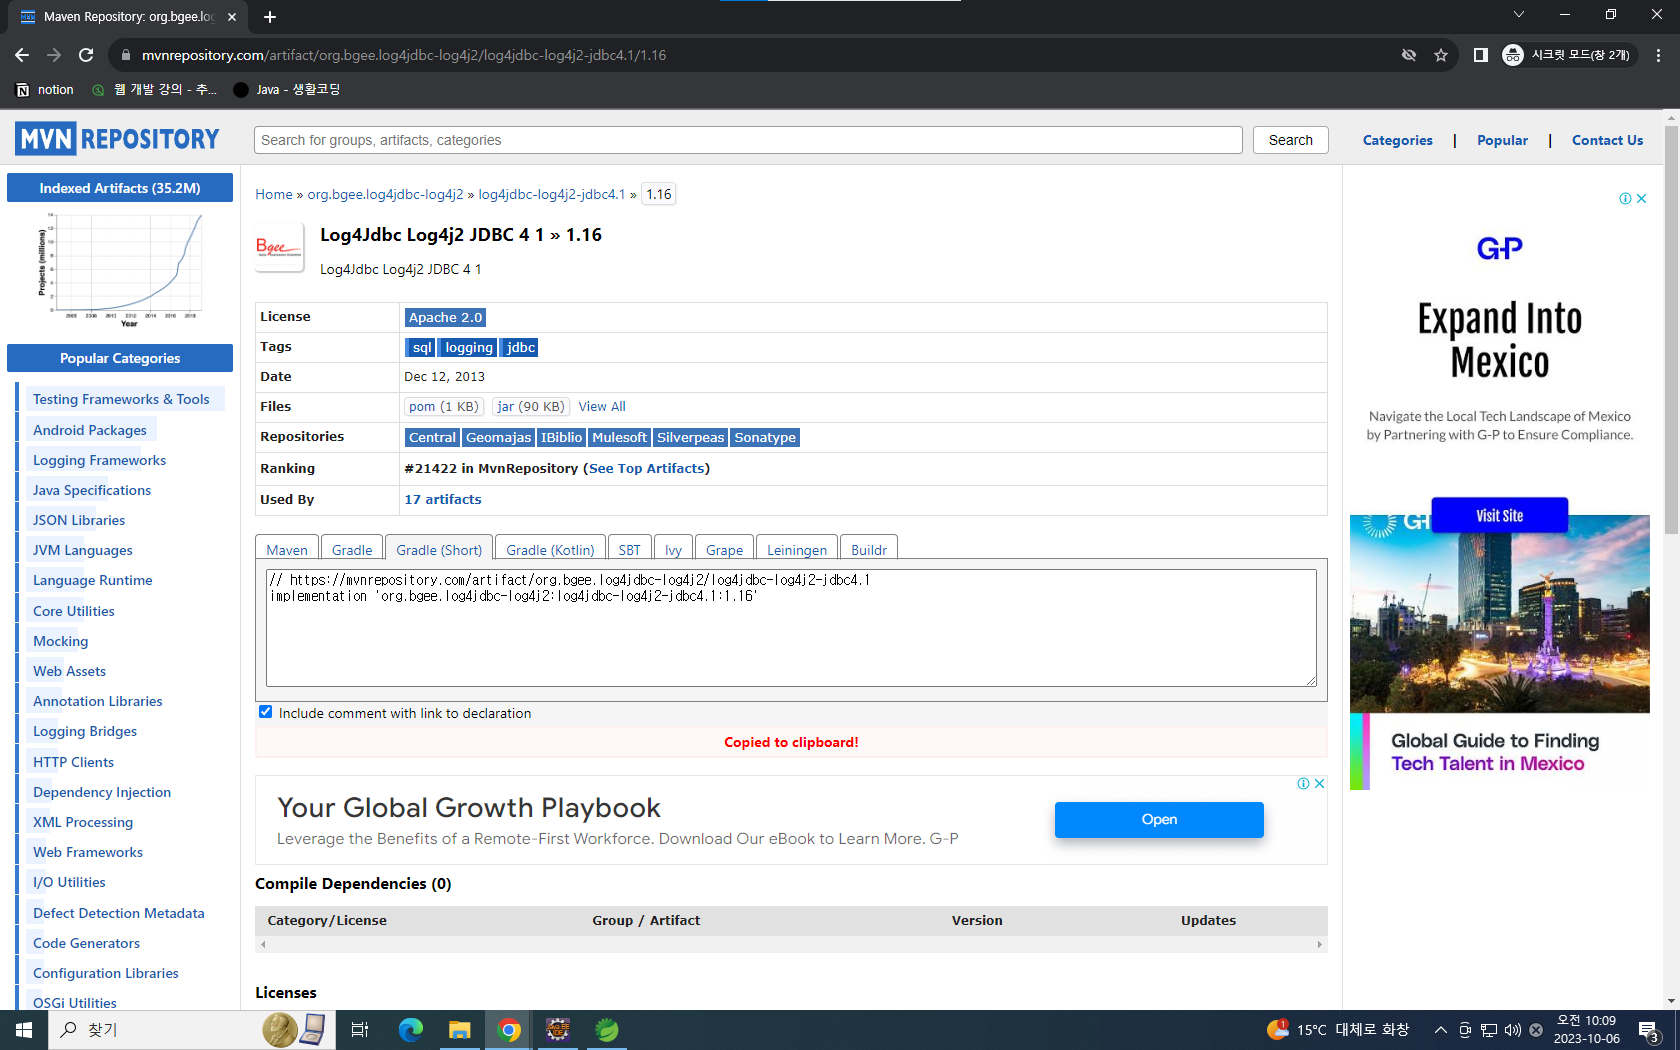Open Logging Frameworks category
This screenshot has height=1050, width=1680.
99,460
